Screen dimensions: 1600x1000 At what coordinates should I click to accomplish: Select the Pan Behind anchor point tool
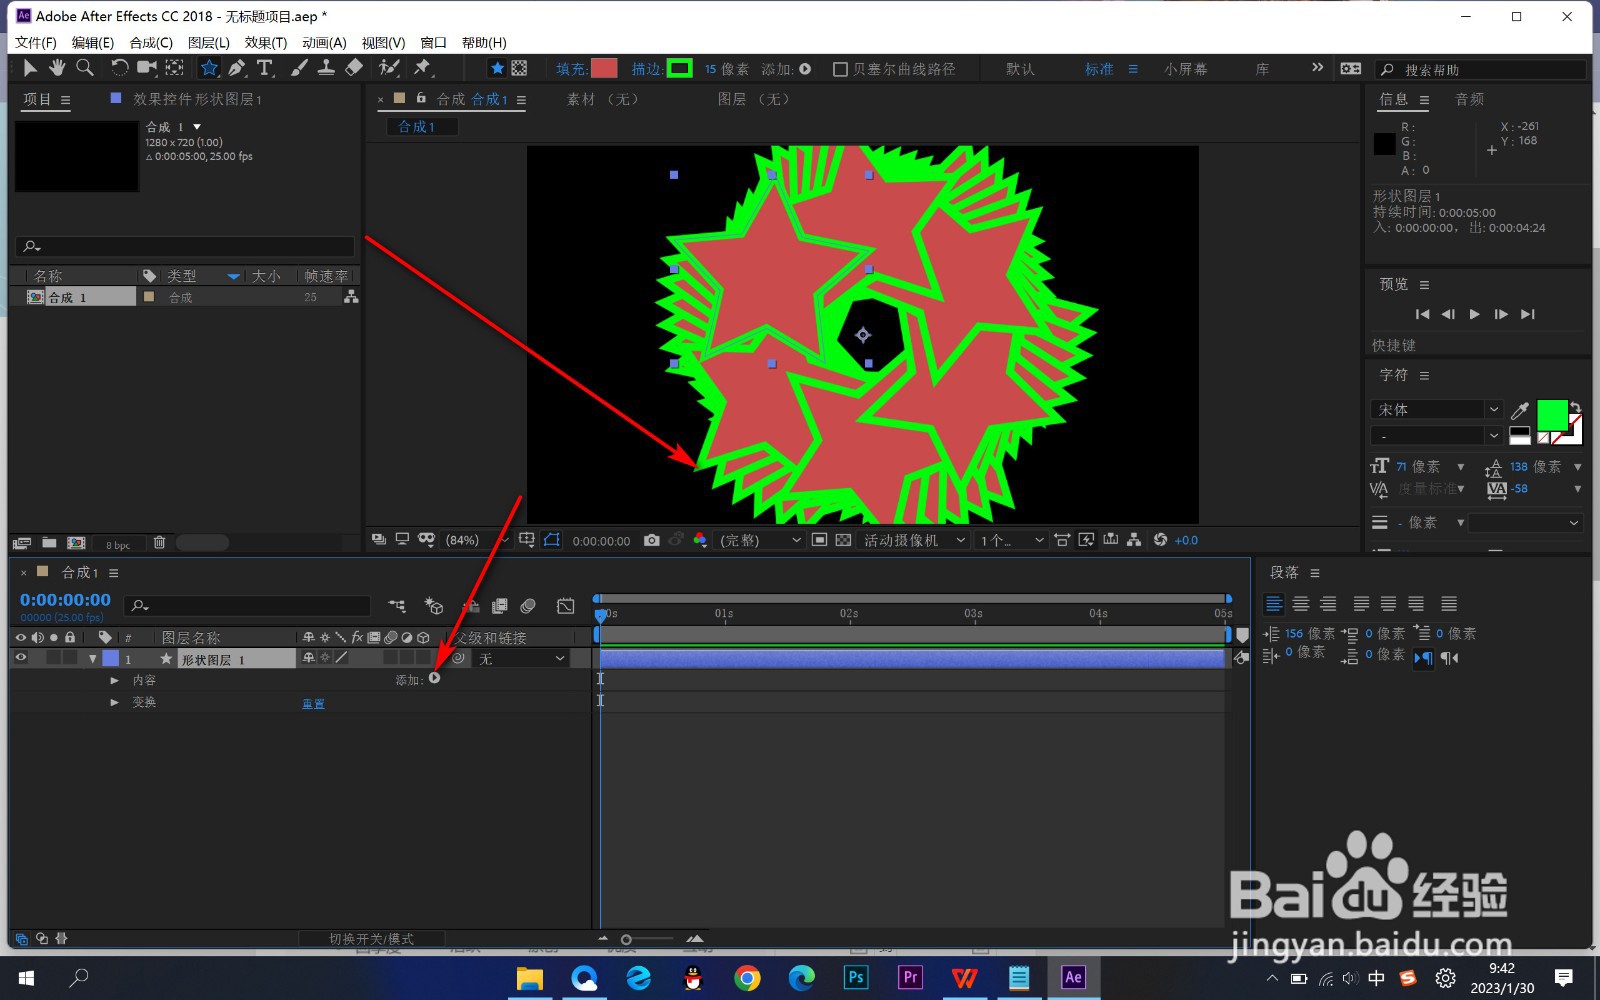175,68
